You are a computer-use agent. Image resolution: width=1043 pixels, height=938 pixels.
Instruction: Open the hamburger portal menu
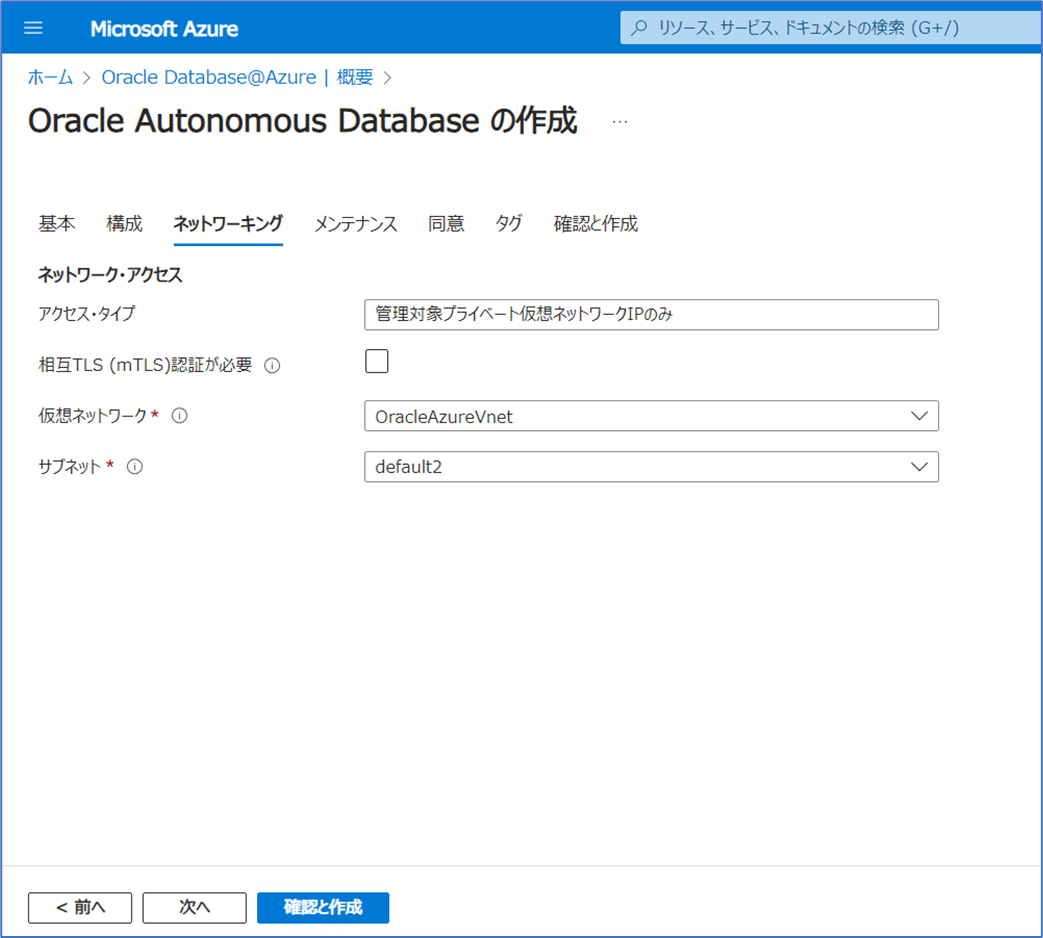[33, 28]
